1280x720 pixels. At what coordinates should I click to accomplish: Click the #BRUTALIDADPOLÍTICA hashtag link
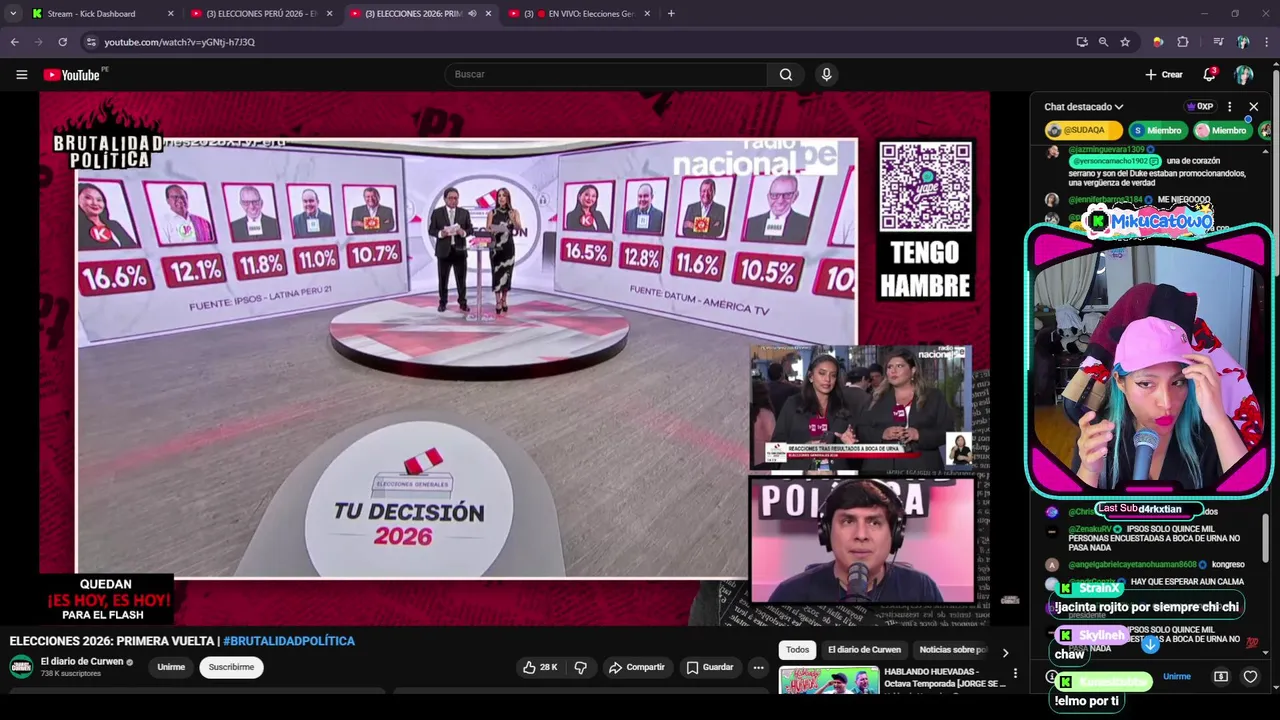click(x=289, y=641)
